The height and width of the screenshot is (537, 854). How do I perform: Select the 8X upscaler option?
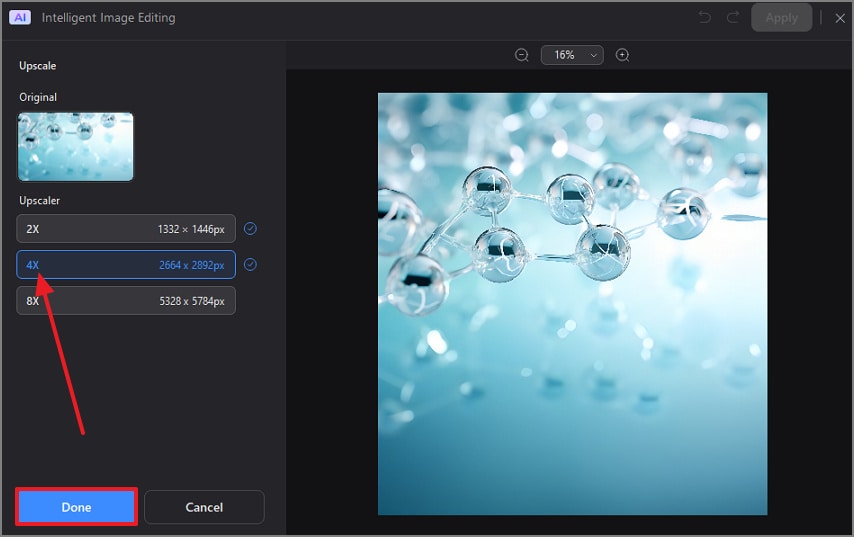(x=126, y=301)
